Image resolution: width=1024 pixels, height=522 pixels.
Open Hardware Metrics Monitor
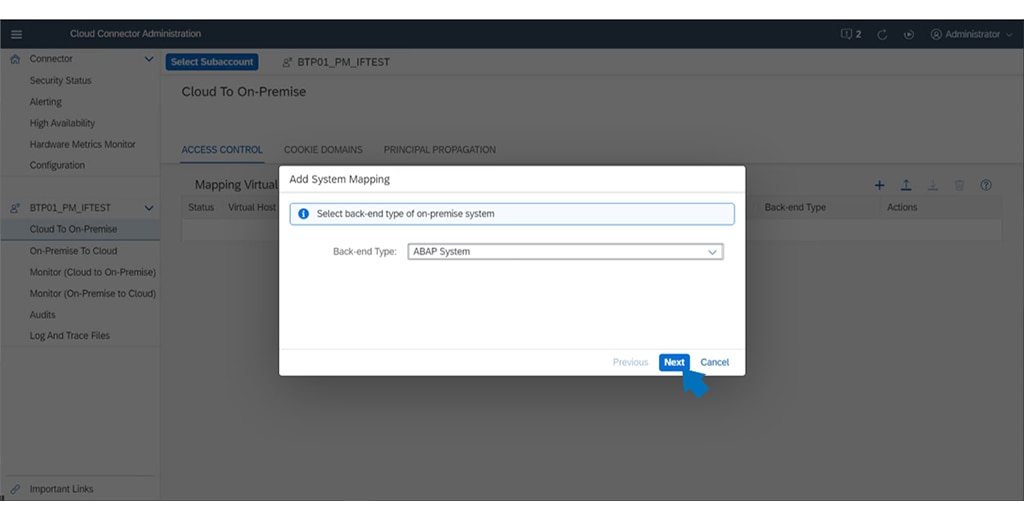82,144
